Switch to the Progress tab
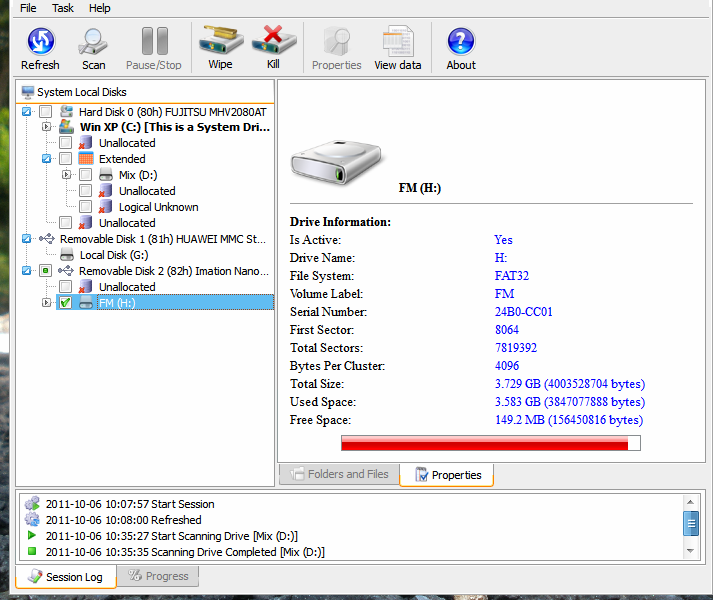Image resolution: width=713 pixels, height=600 pixels. (x=158, y=576)
